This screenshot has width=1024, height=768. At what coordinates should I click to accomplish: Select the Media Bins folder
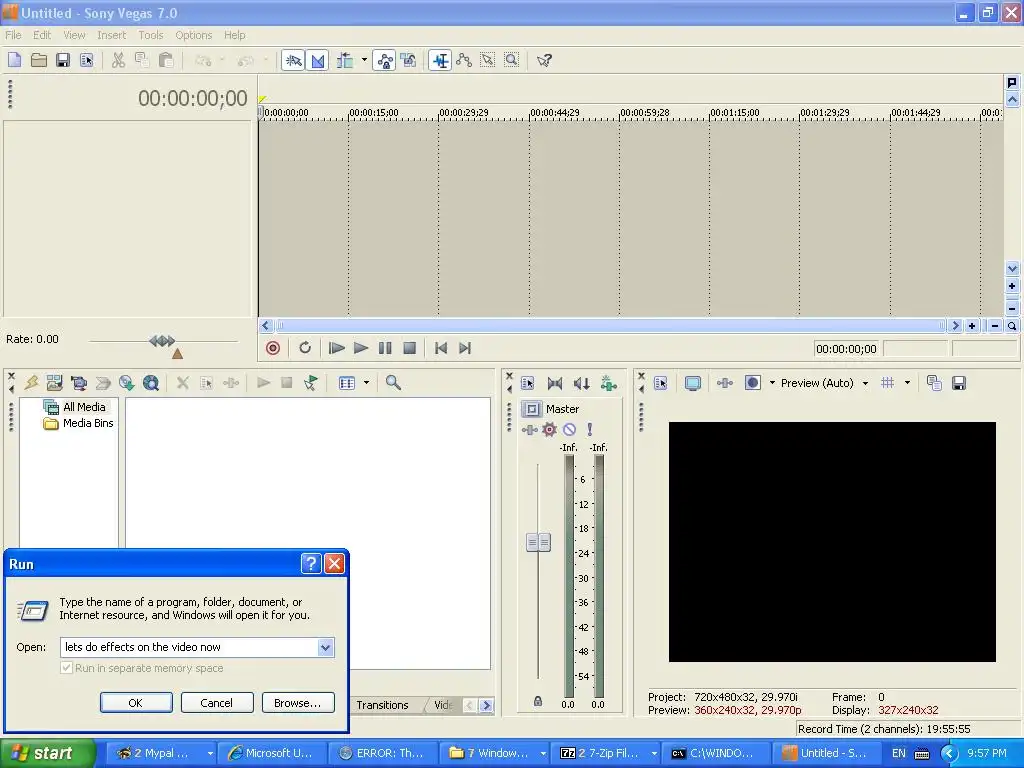[x=80, y=423]
